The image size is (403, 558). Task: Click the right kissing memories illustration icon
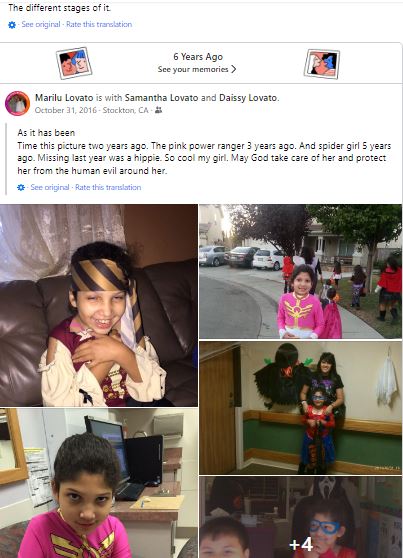click(321, 64)
